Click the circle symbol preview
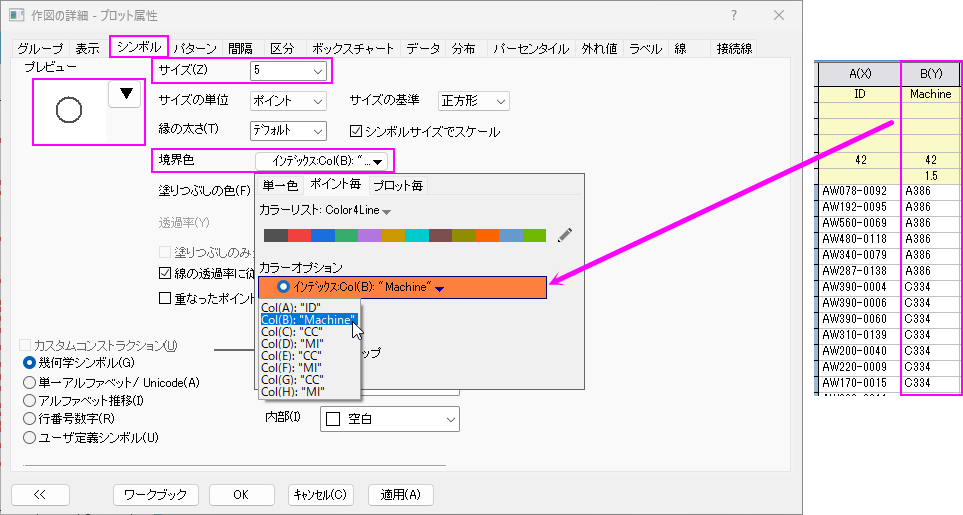 click(x=69, y=110)
